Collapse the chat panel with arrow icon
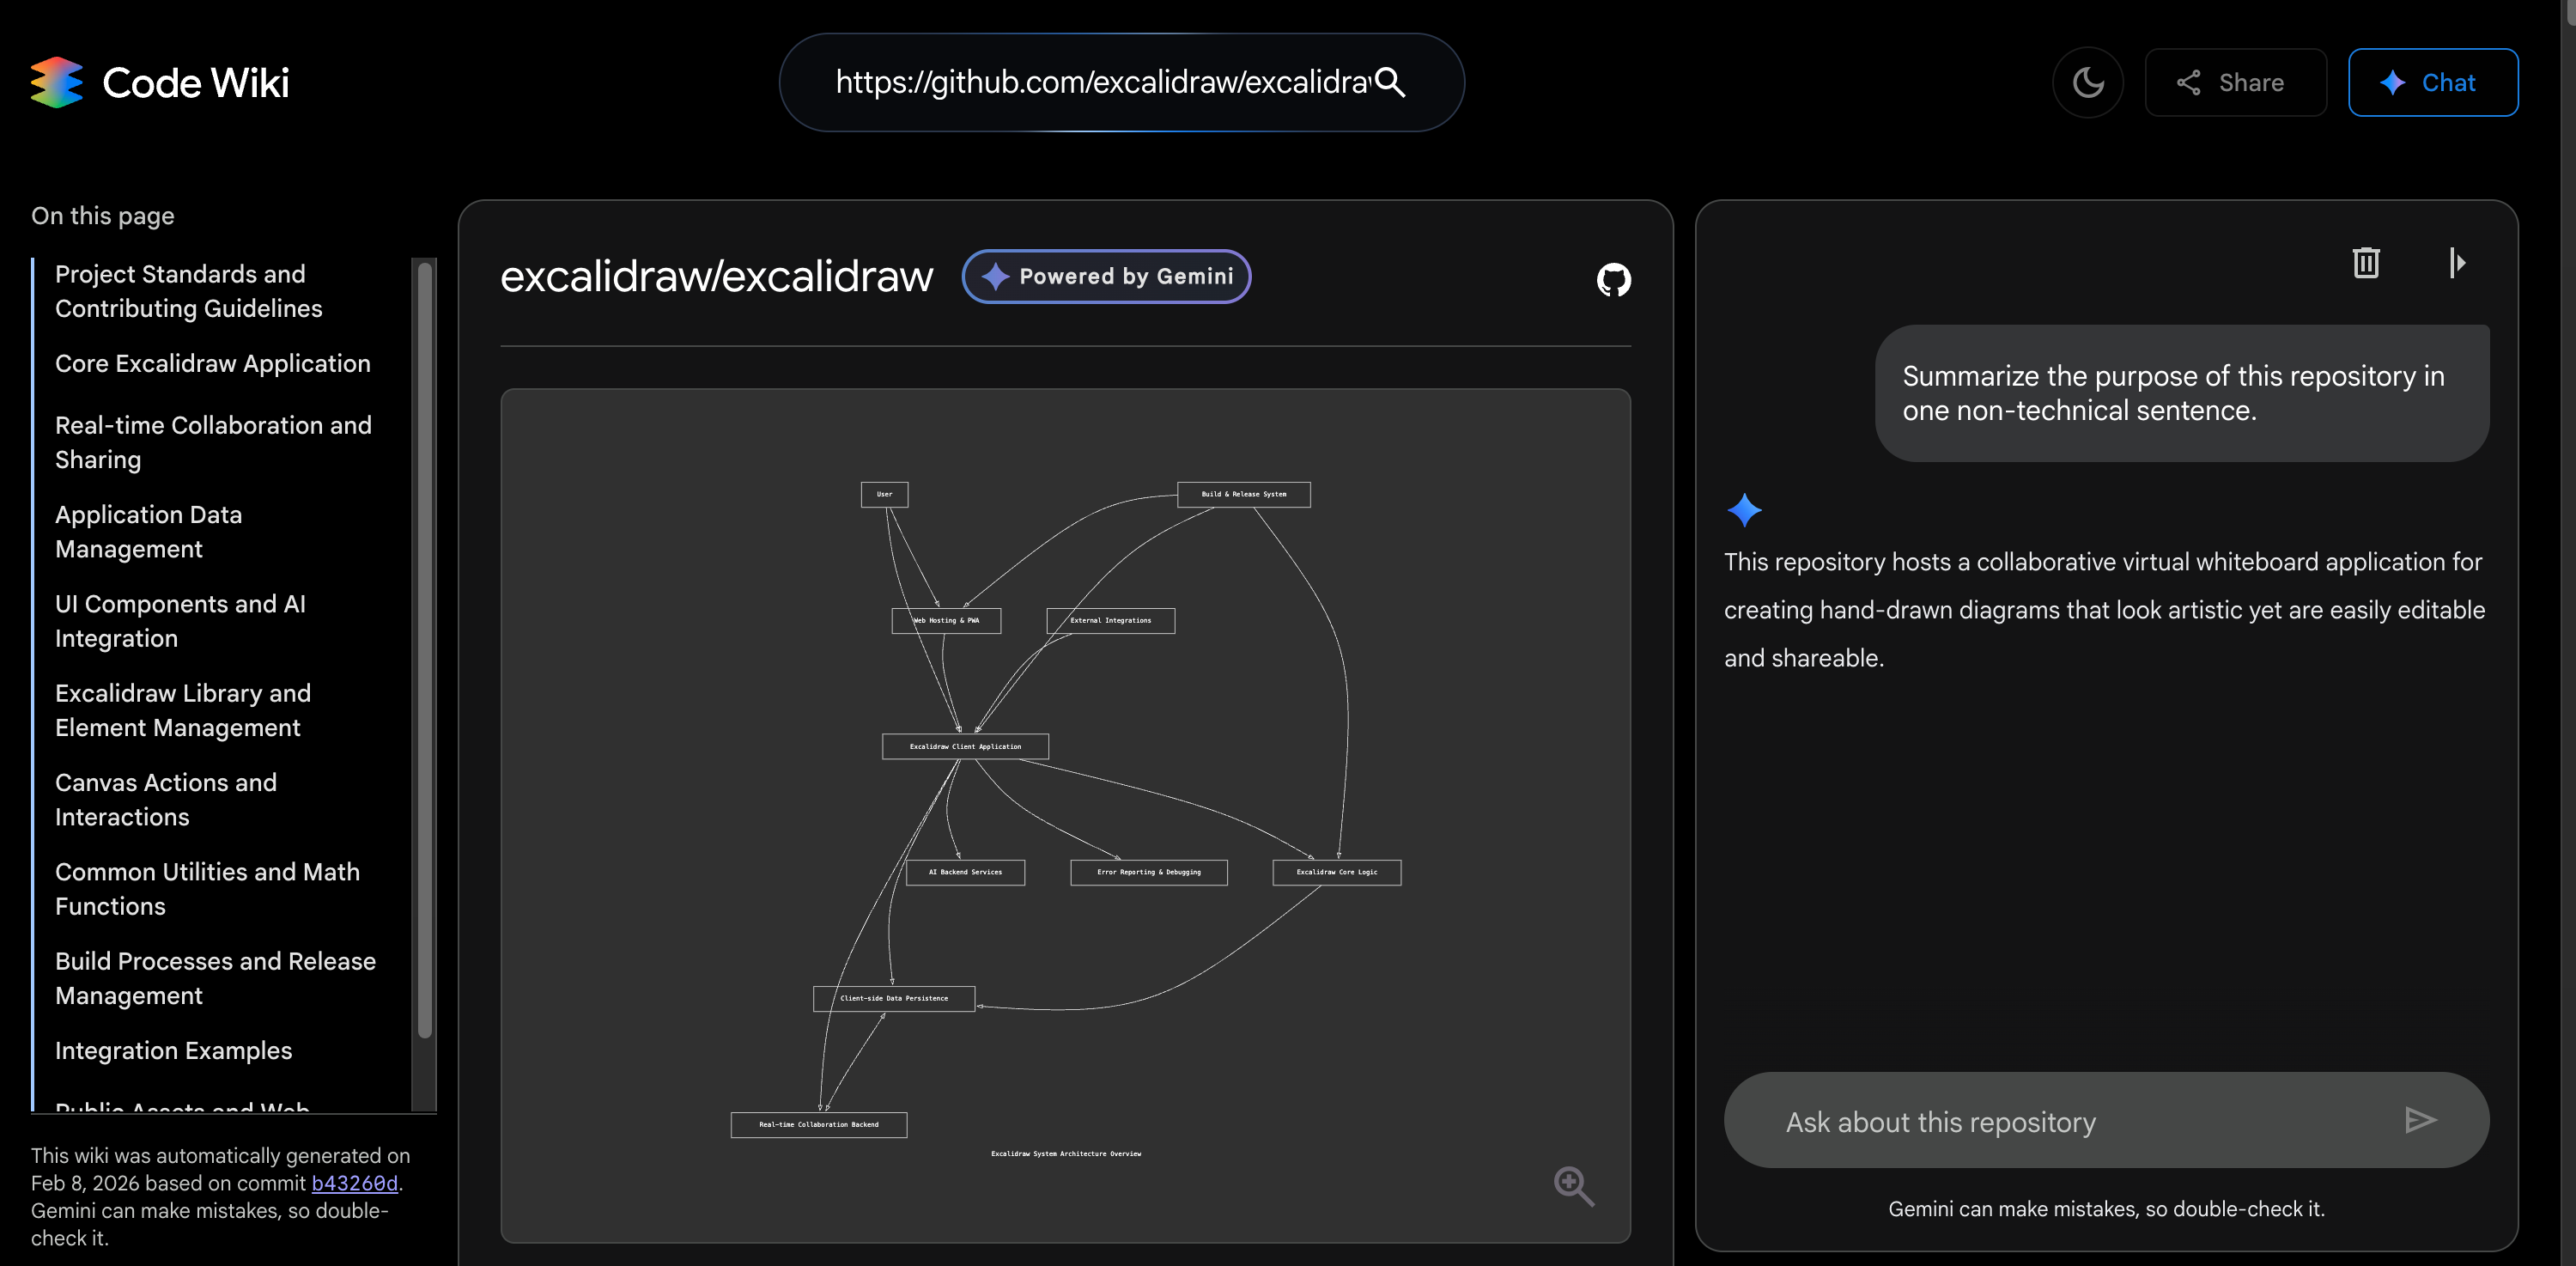2576x1266 pixels. pos(2457,263)
